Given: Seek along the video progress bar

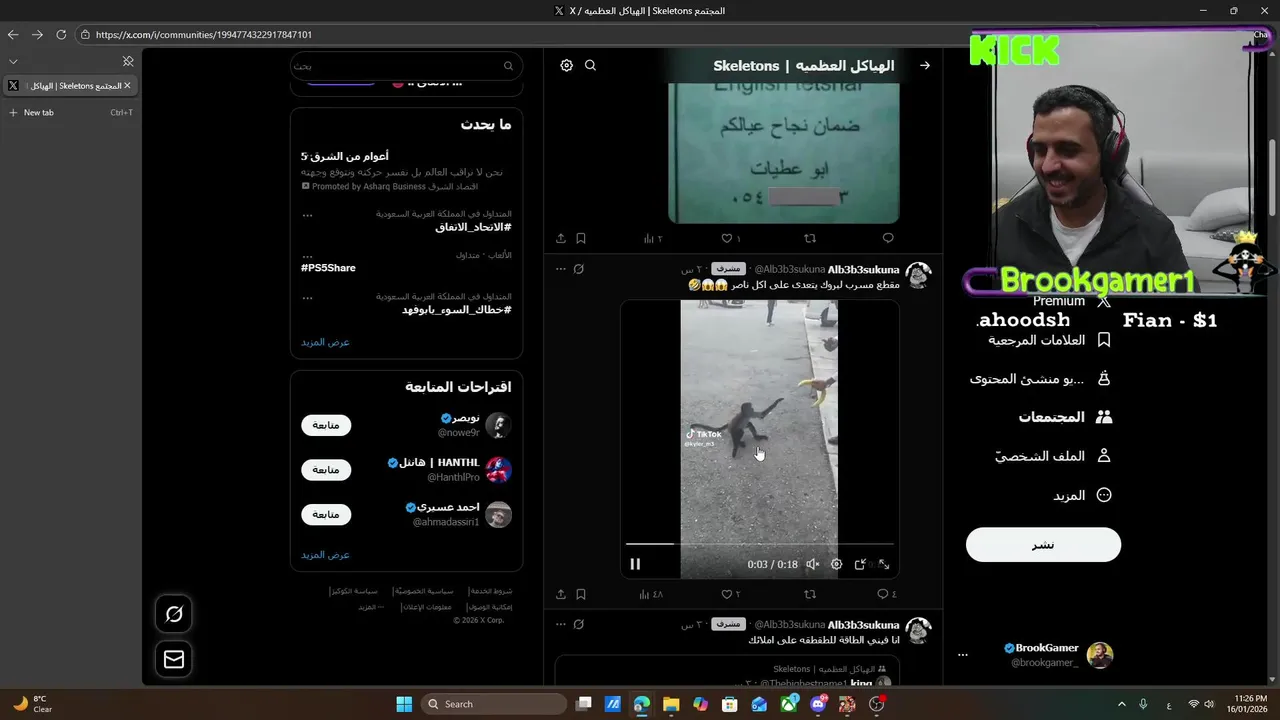Looking at the screenshot, I should 760,544.
